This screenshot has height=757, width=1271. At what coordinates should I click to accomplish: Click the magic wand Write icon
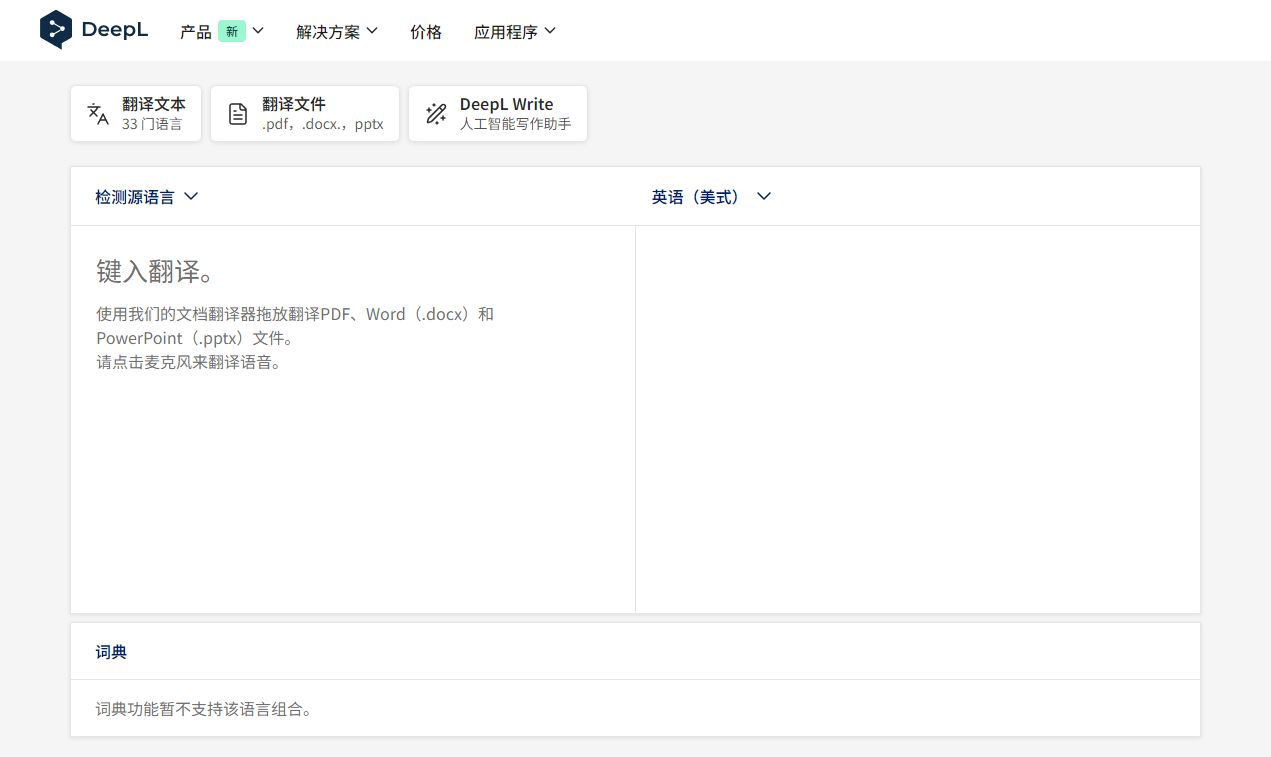click(436, 114)
